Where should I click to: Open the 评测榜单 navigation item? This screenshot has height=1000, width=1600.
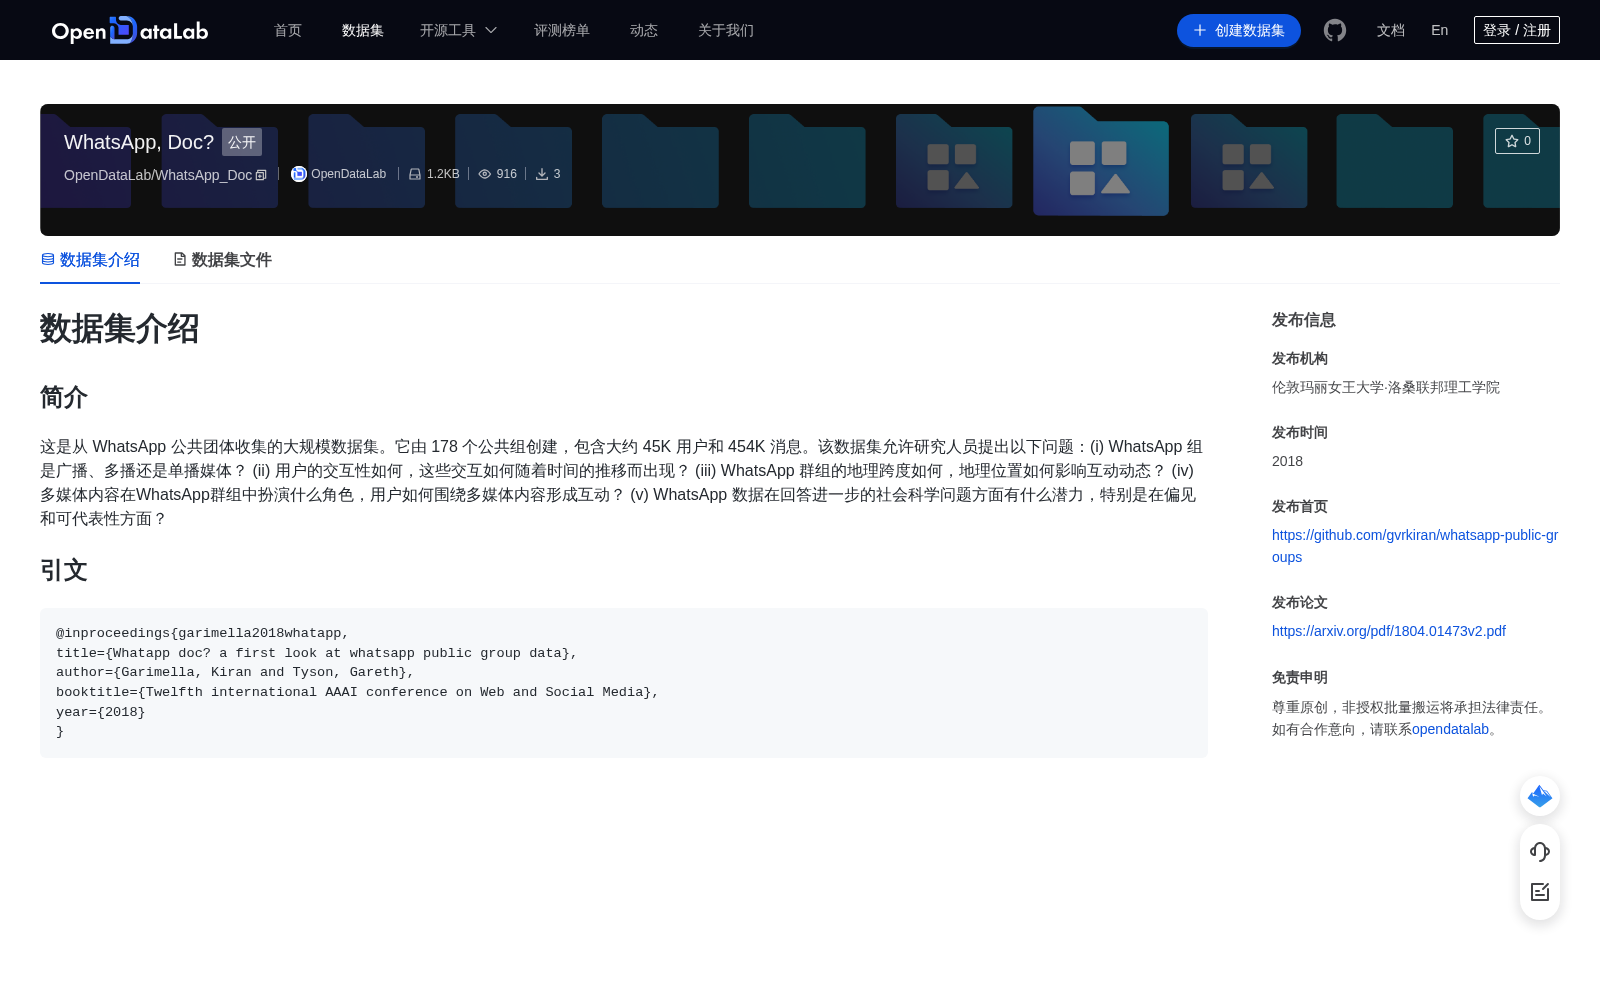(x=562, y=30)
